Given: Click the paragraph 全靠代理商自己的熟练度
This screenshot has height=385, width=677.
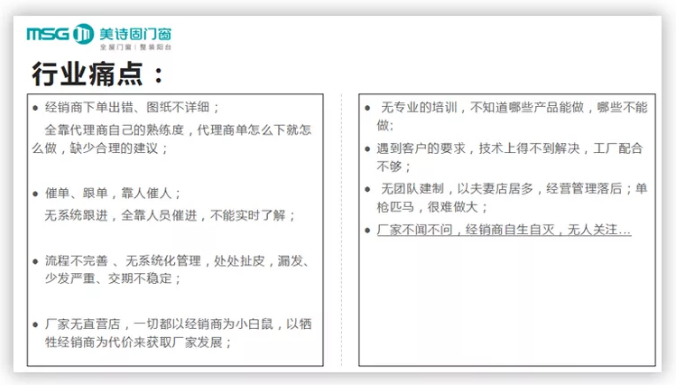Looking at the screenshot, I should [171, 139].
